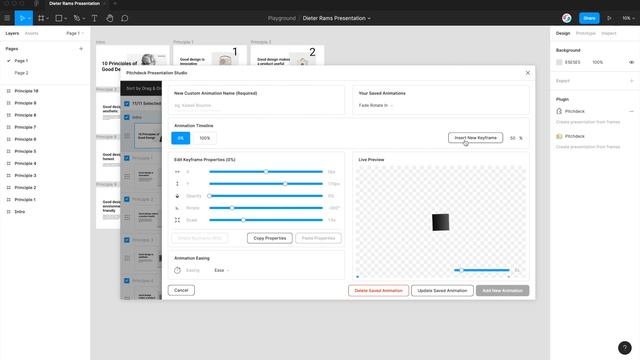Click Insert New Keyframe button
640x360 pixels.
coord(476,138)
